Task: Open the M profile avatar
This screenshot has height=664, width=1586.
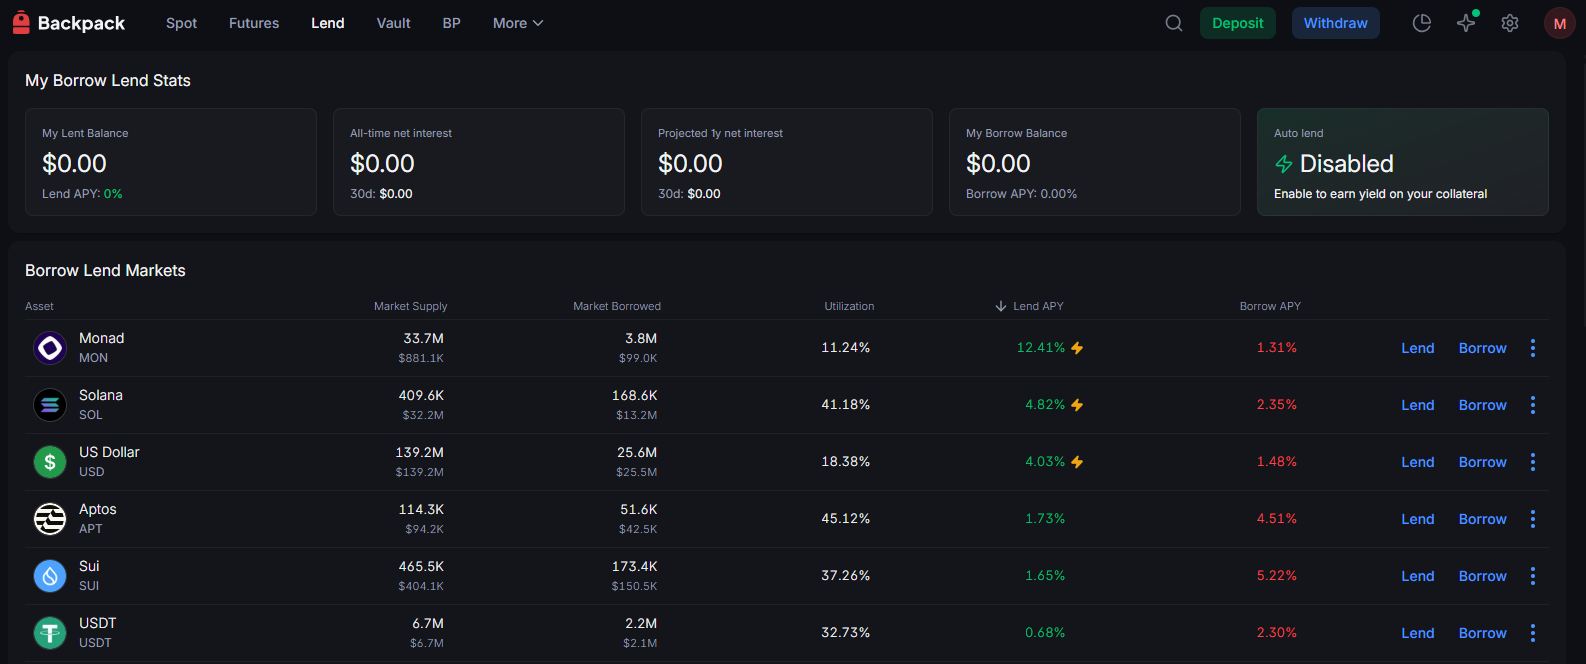Action: [x=1559, y=23]
